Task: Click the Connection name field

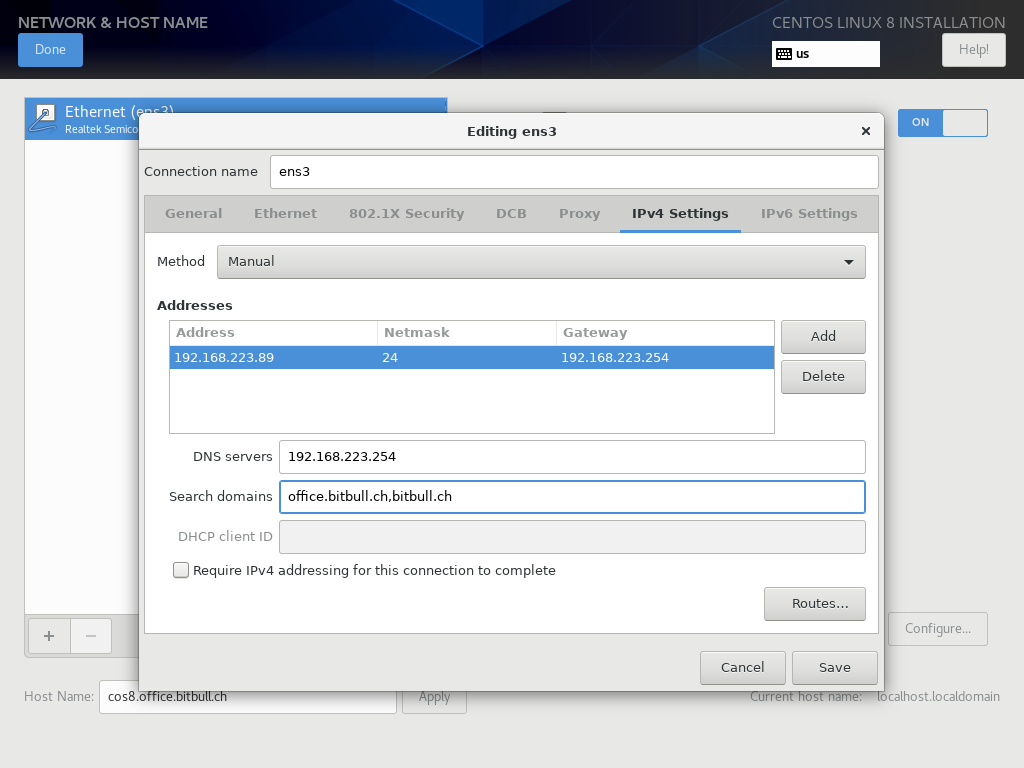Action: 574,172
